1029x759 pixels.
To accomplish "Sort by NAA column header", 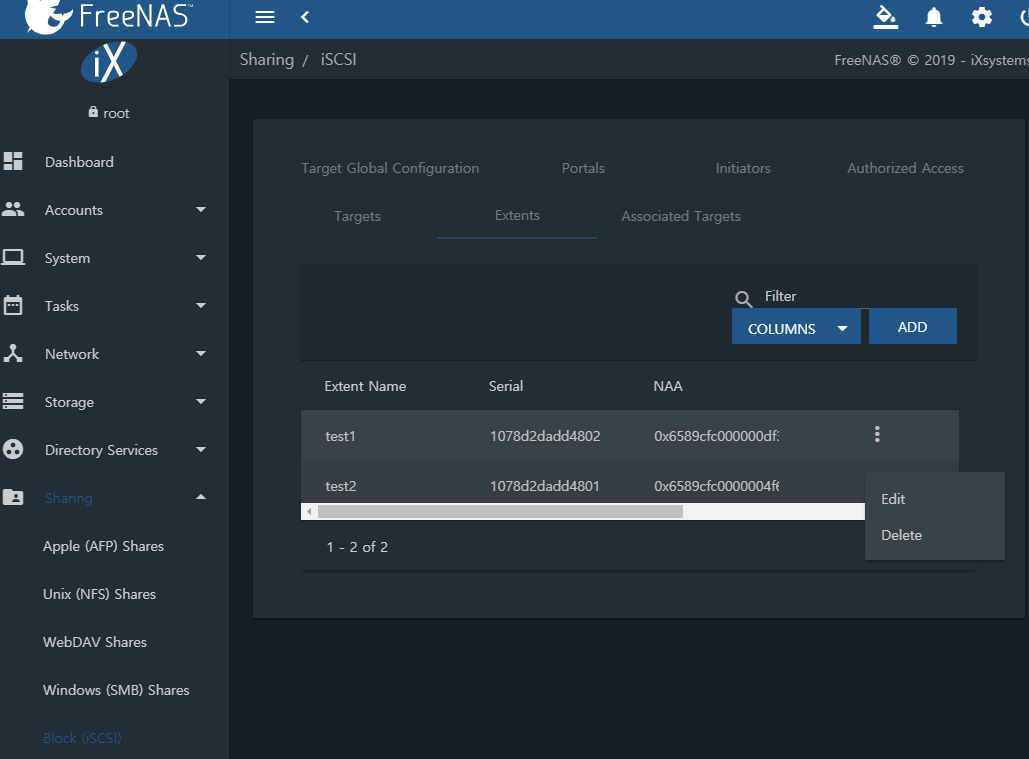I will point(667,386).
